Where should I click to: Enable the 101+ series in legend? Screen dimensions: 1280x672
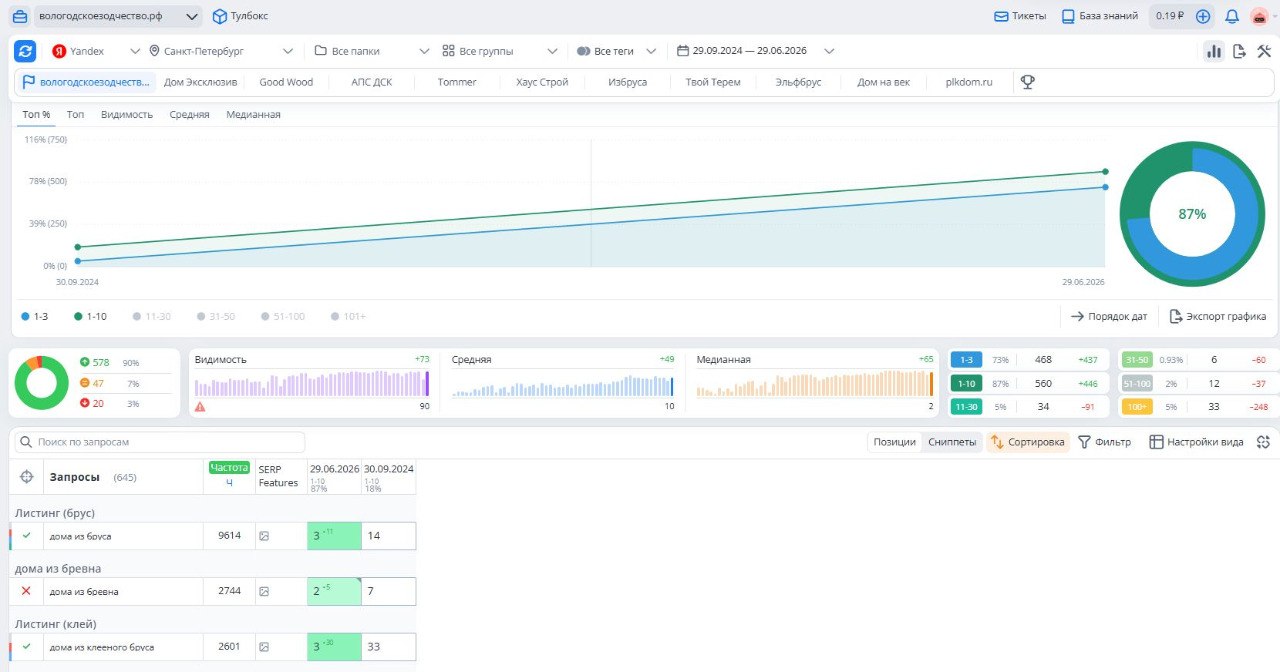pyautogui.click(x=348, y=316)
